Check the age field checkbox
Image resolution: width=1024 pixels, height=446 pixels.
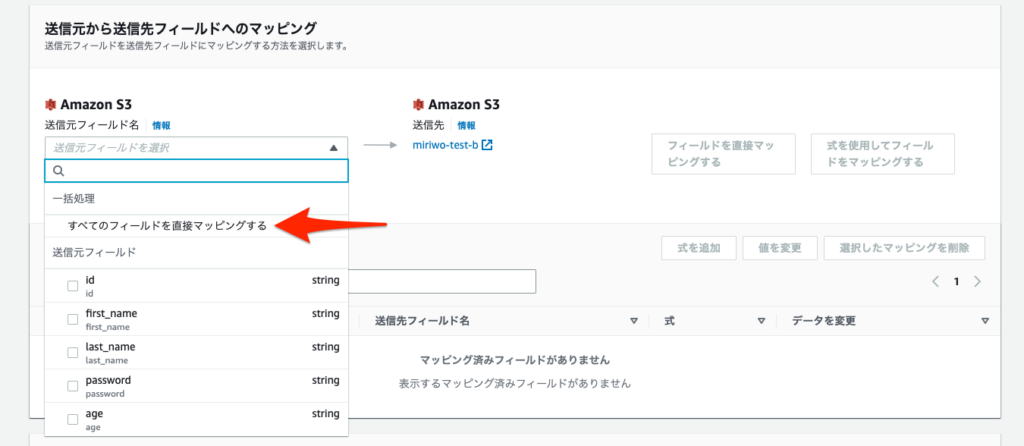[x=73, y=419]
